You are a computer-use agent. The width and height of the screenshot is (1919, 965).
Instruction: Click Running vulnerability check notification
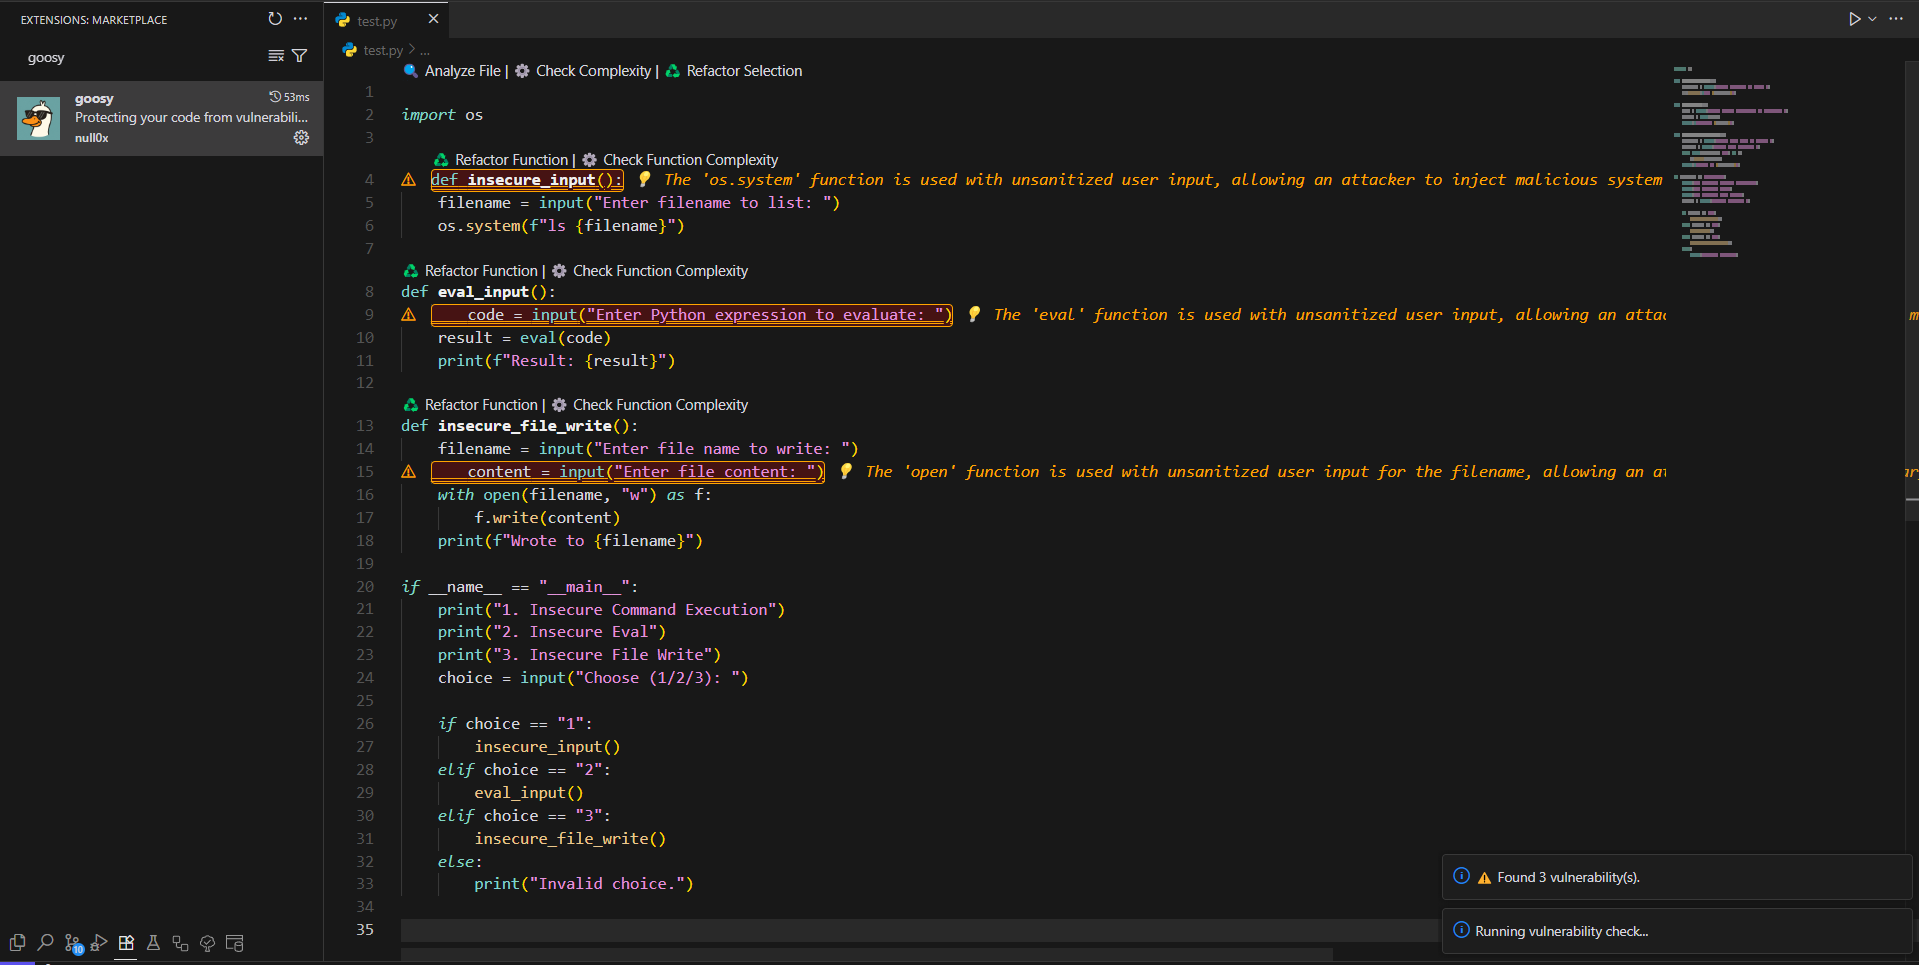tap(1677, 931)
